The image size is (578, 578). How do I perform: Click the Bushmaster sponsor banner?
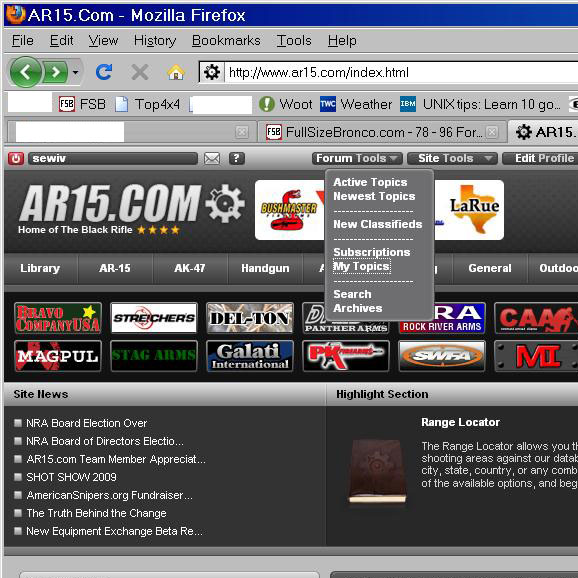point(290,210)
